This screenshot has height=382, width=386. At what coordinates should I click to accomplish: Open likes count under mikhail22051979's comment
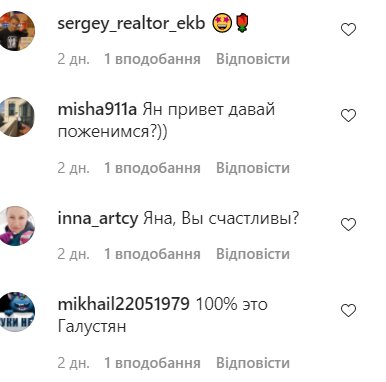point(152,363)
